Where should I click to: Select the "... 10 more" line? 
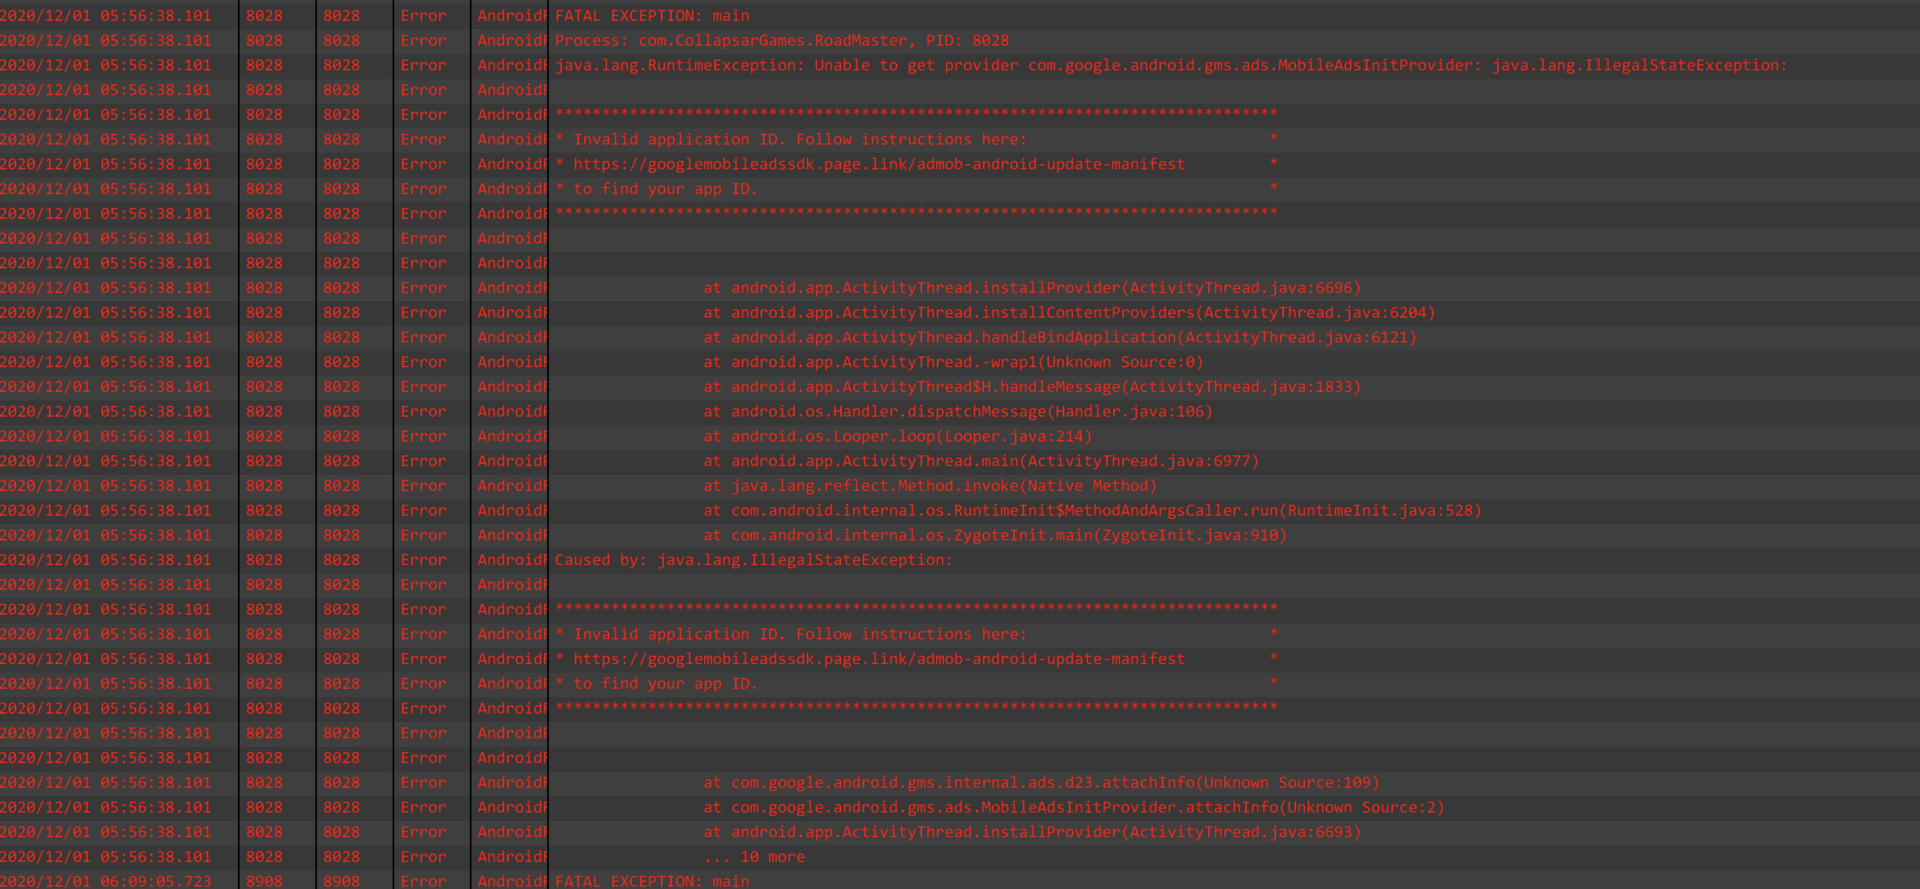pyautogui.click(x=754, y=857)
